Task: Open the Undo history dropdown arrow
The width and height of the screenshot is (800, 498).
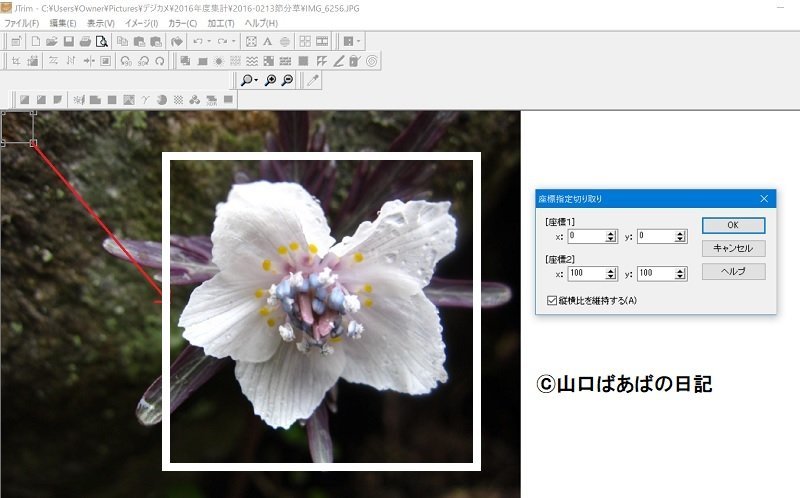Action: click(209, 41)
